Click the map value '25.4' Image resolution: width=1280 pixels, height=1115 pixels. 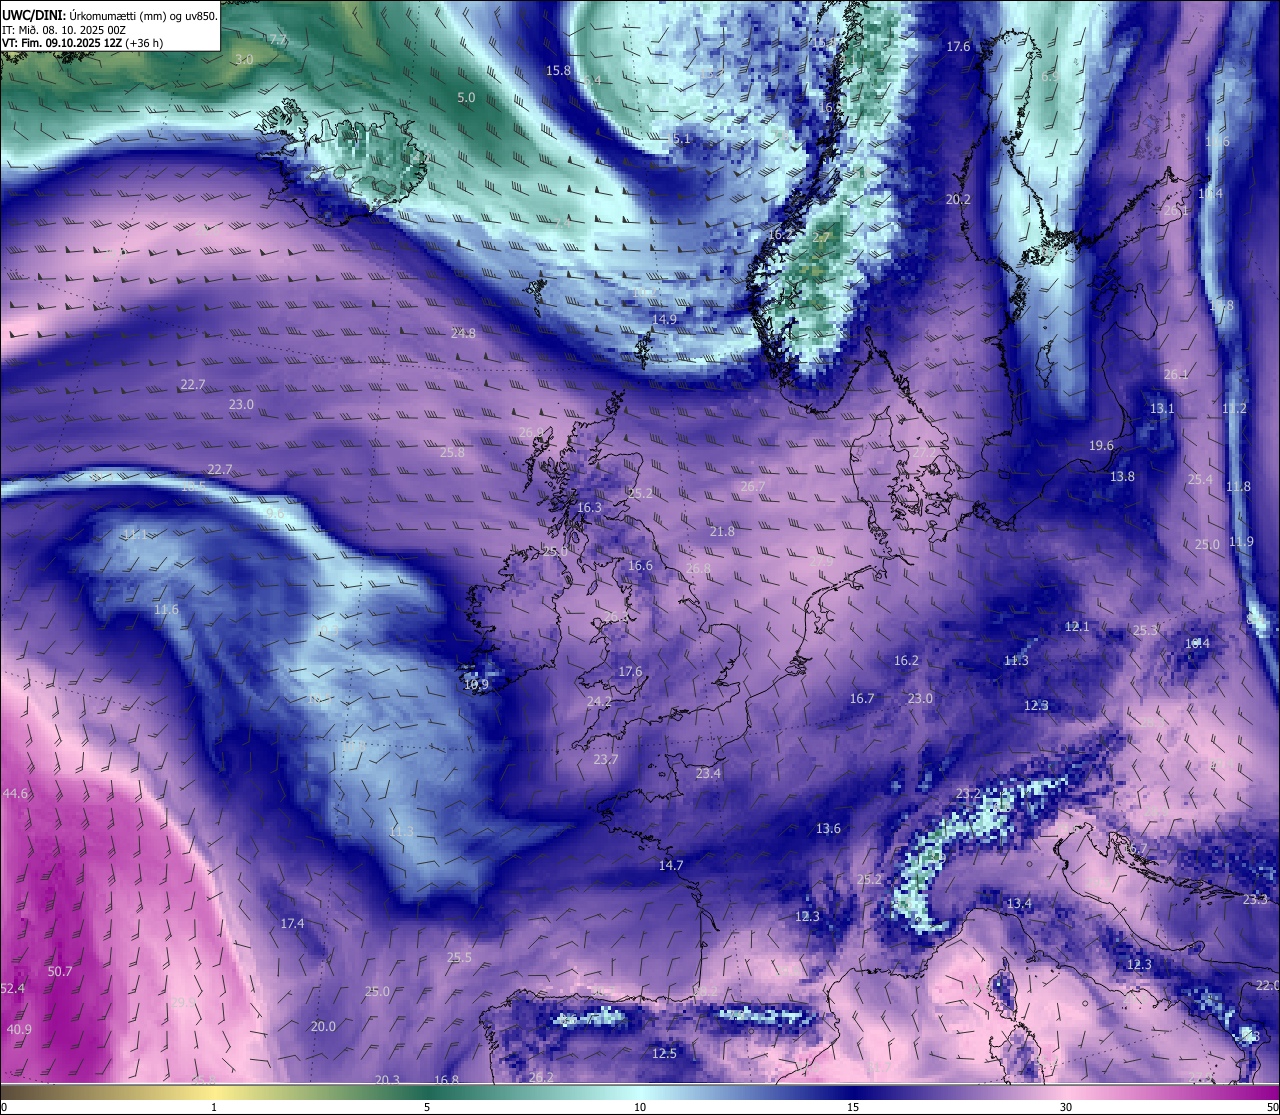point(1200,479)
